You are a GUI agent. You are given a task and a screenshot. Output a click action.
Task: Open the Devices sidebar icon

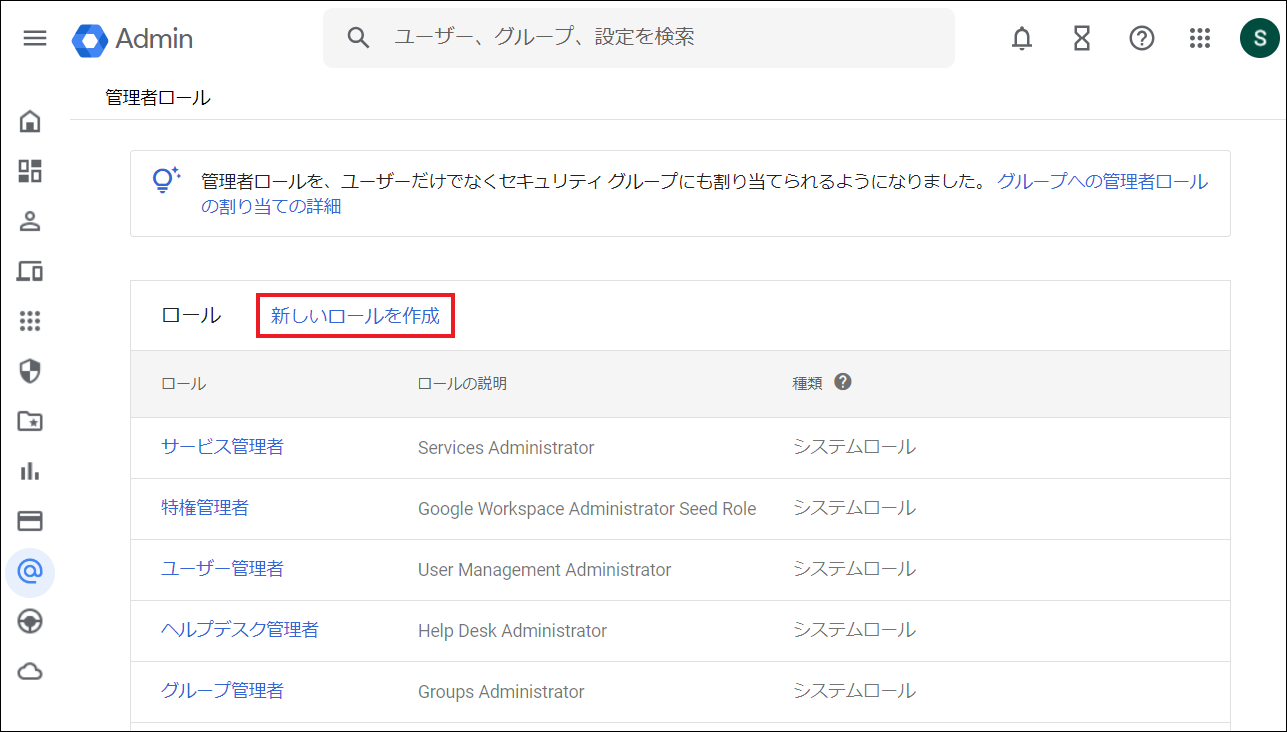pos(30,271)
